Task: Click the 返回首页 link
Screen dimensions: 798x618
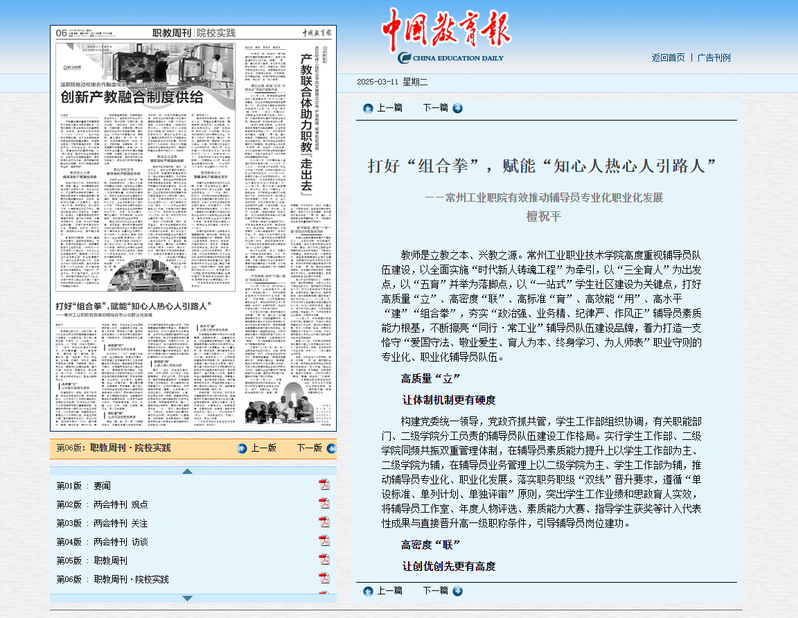Action: 668,57
